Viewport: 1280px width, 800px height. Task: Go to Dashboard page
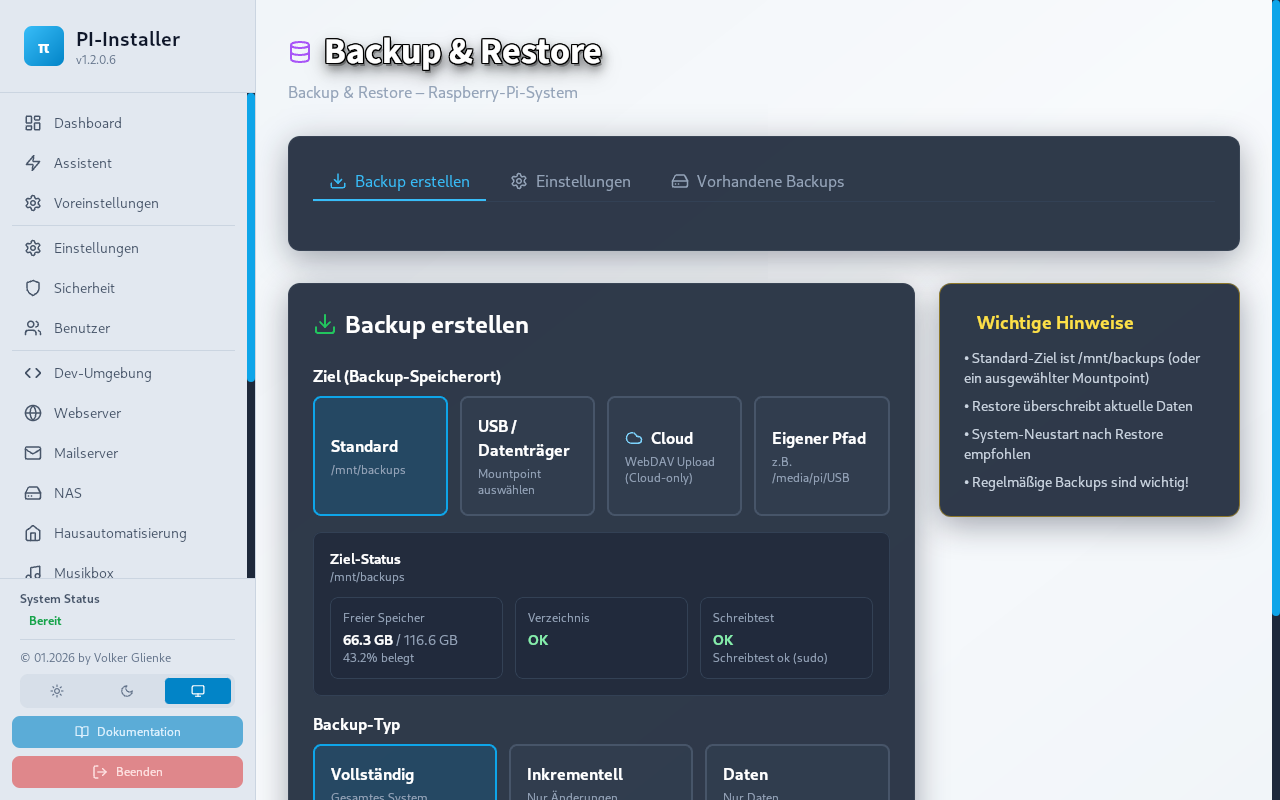click(x=123, y=123)
